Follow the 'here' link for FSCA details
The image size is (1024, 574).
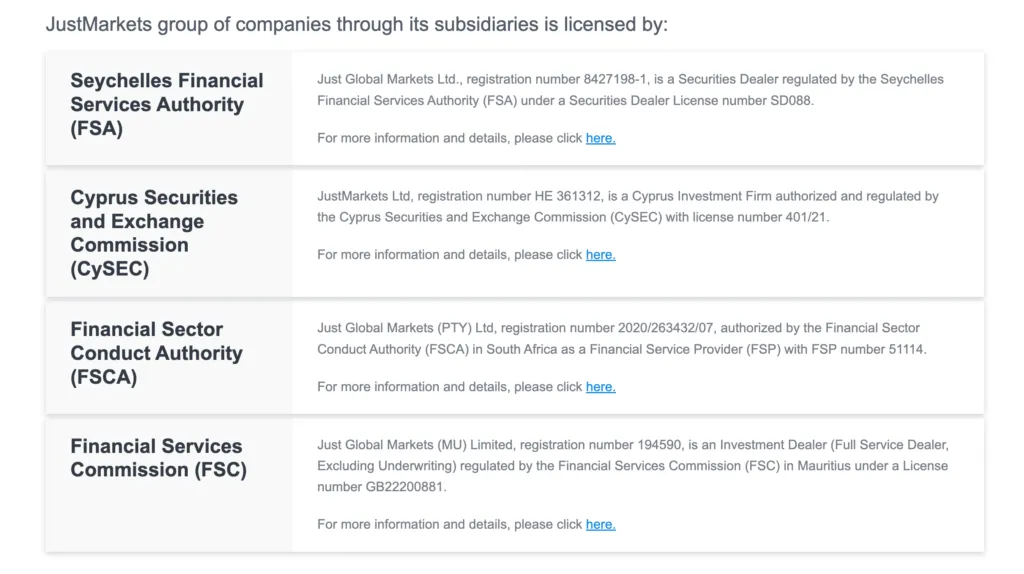(x=600, y=387)
